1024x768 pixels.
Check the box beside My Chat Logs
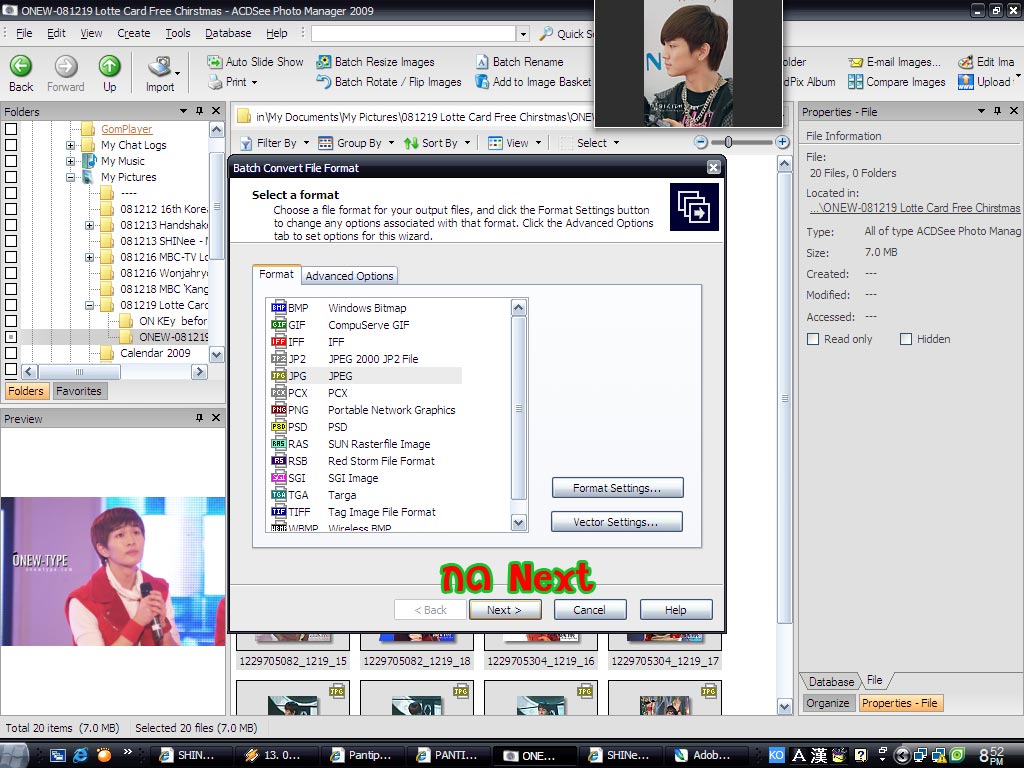pos(11,145)
